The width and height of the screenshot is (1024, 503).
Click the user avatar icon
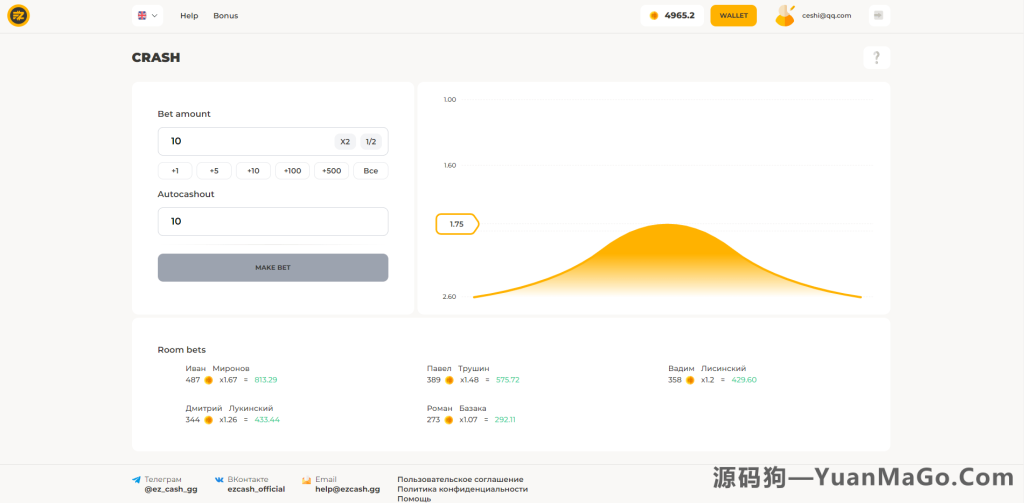click(785, 16)
